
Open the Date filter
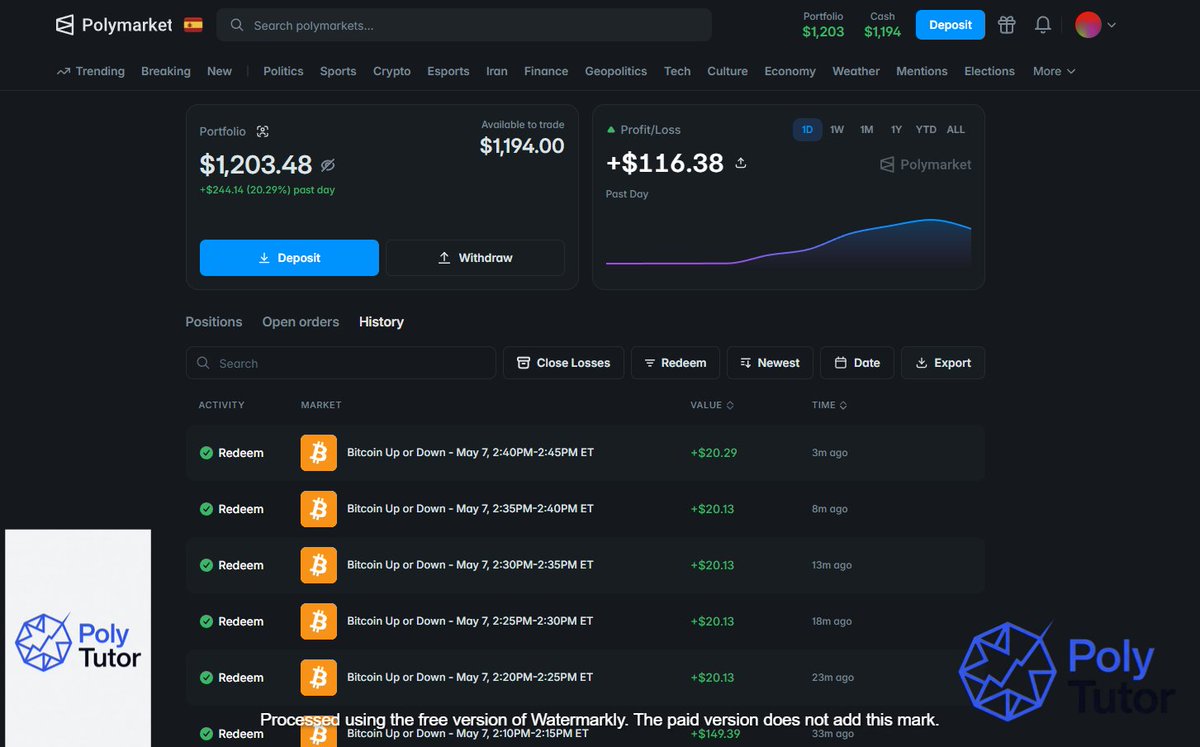click(x=857, y=363)
